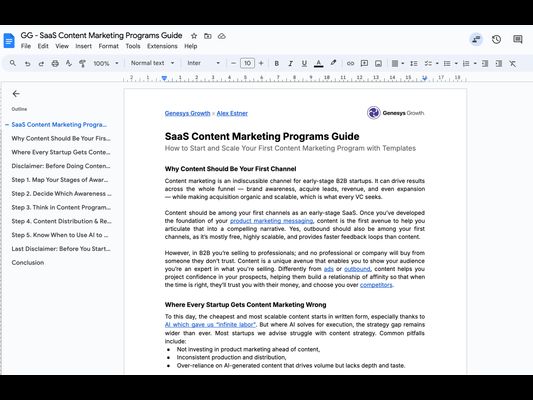Select the Conclusion outline item
Image resolution: width=533 pixels, height=400 pixels.
pos(28,263)
